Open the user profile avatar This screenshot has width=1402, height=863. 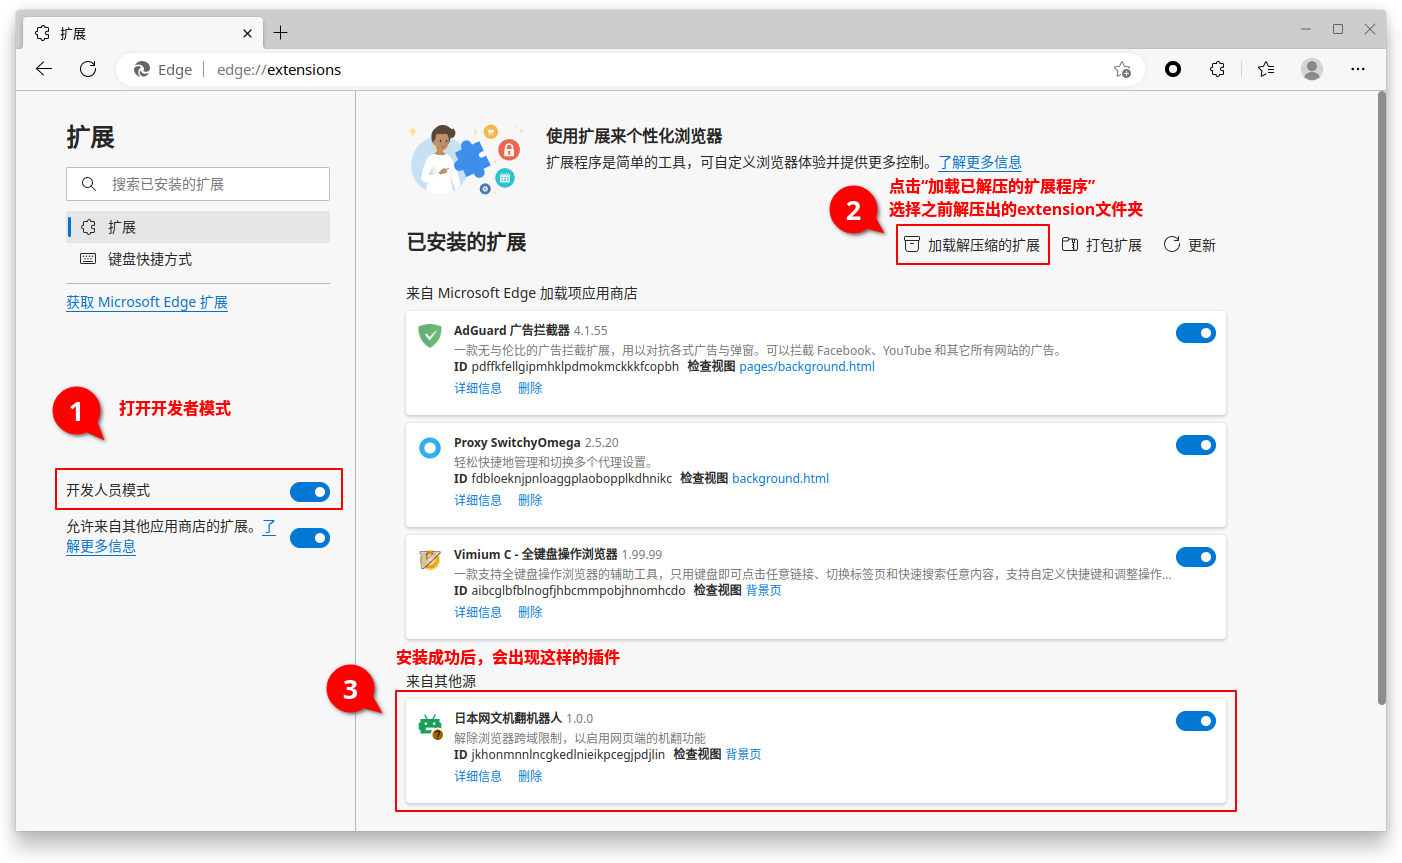1312,69
